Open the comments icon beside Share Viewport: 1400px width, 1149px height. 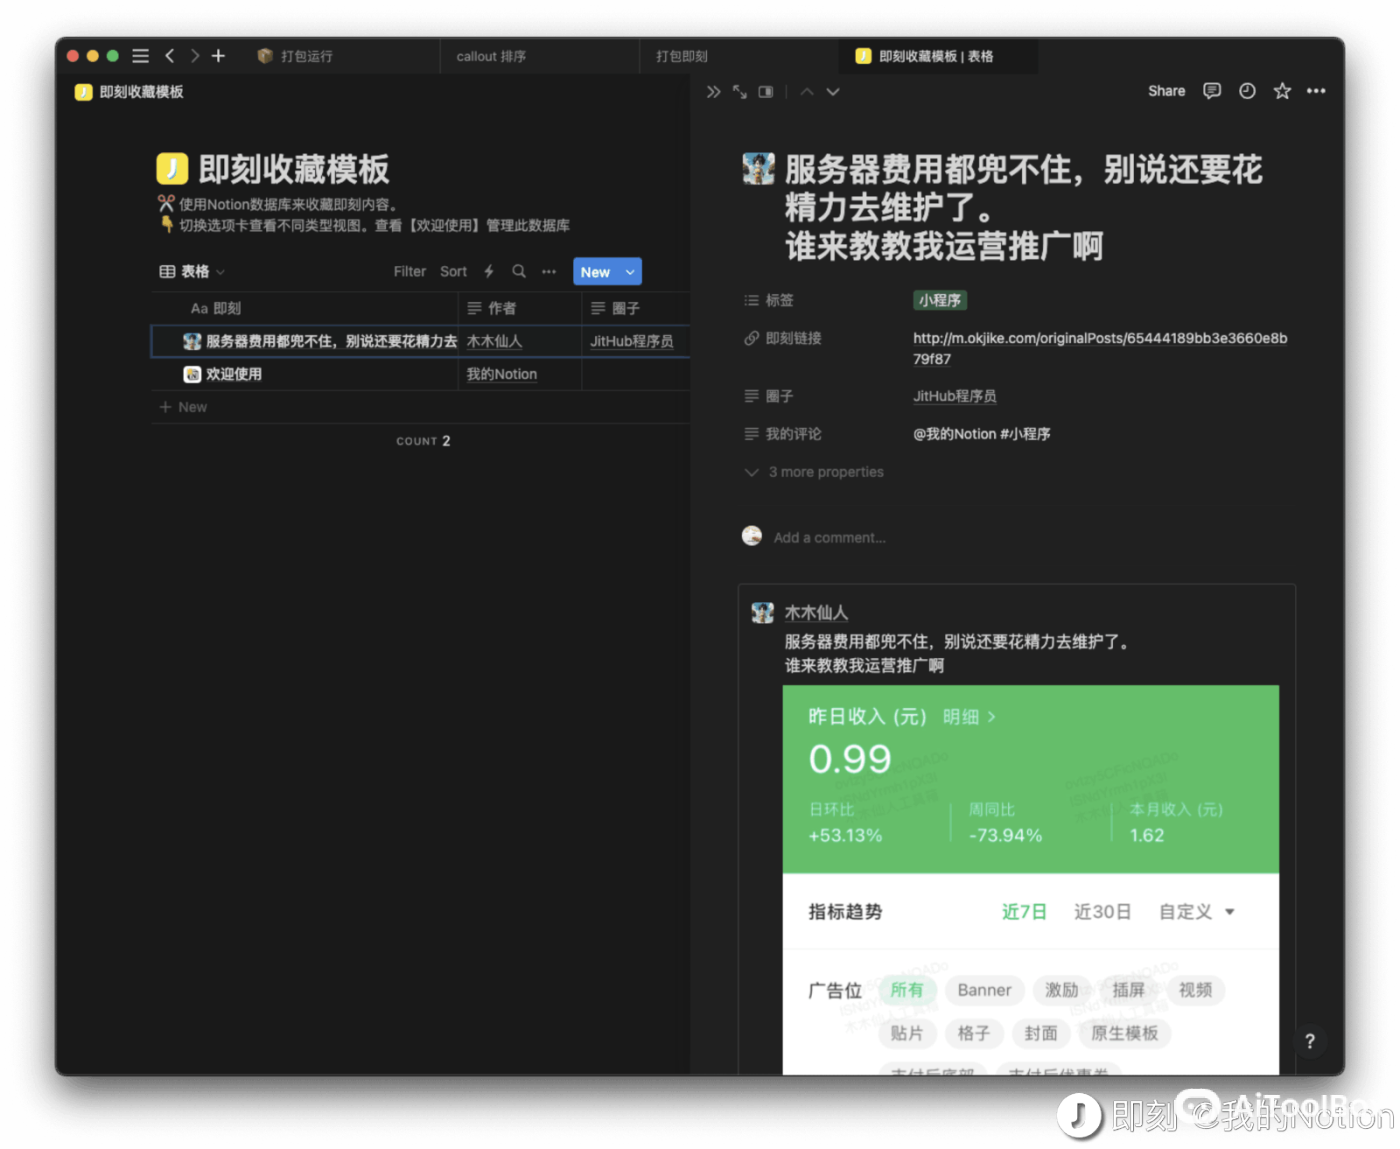tap(1212, 91)
